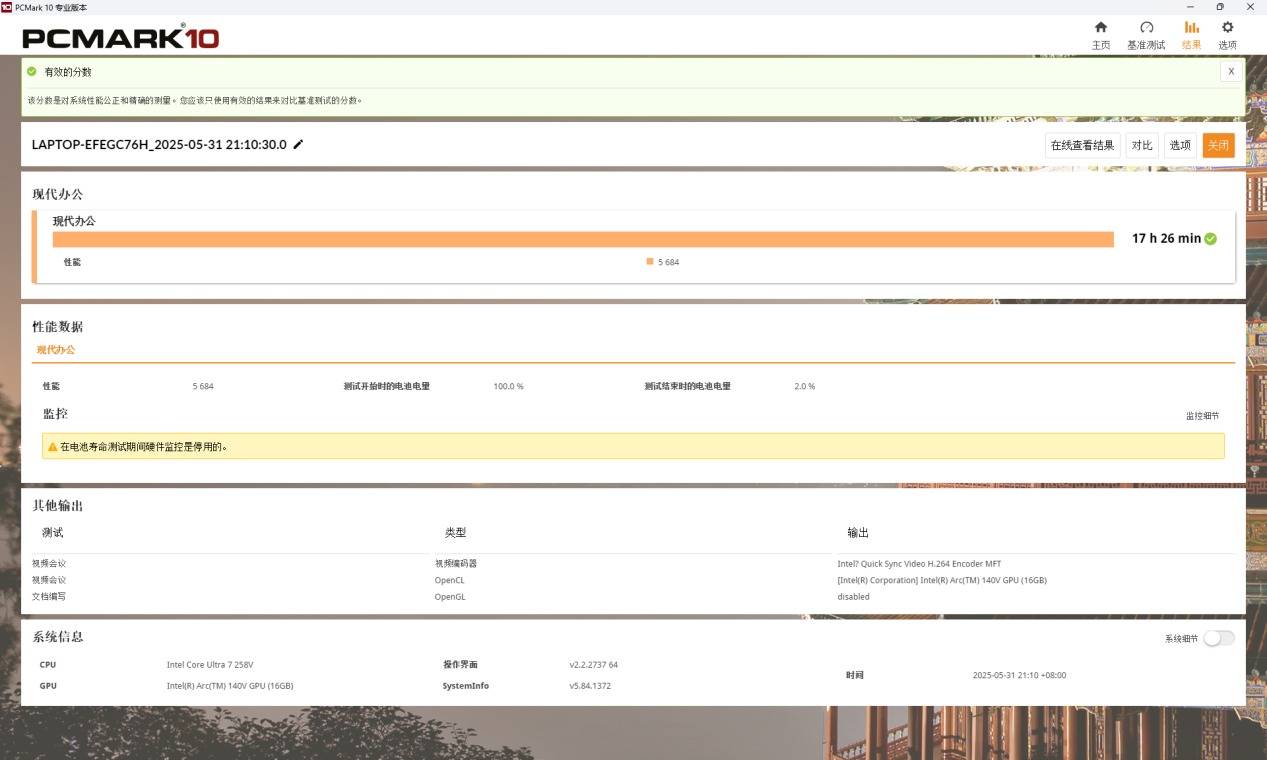
Task: Click the SystemInfo version v5.84.1372
Action: coord(590,686)
